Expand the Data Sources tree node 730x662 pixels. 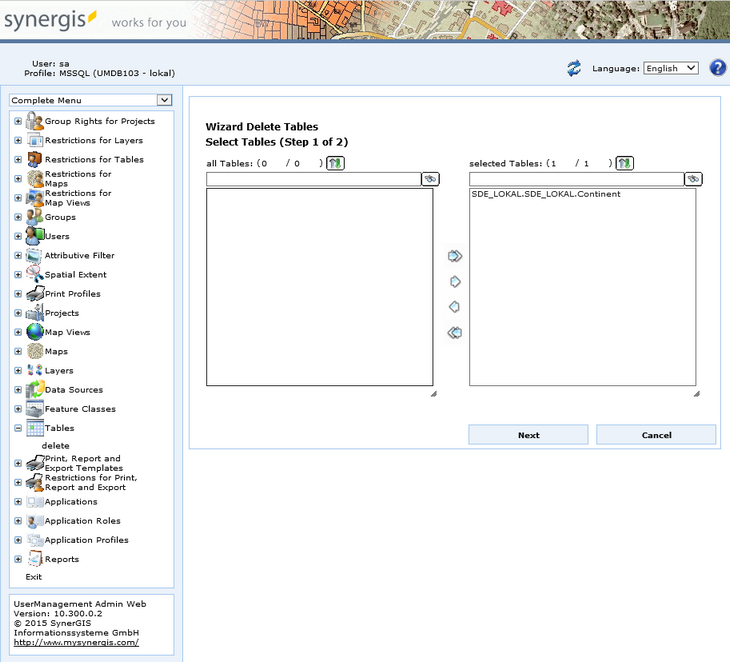click(18, 390)
